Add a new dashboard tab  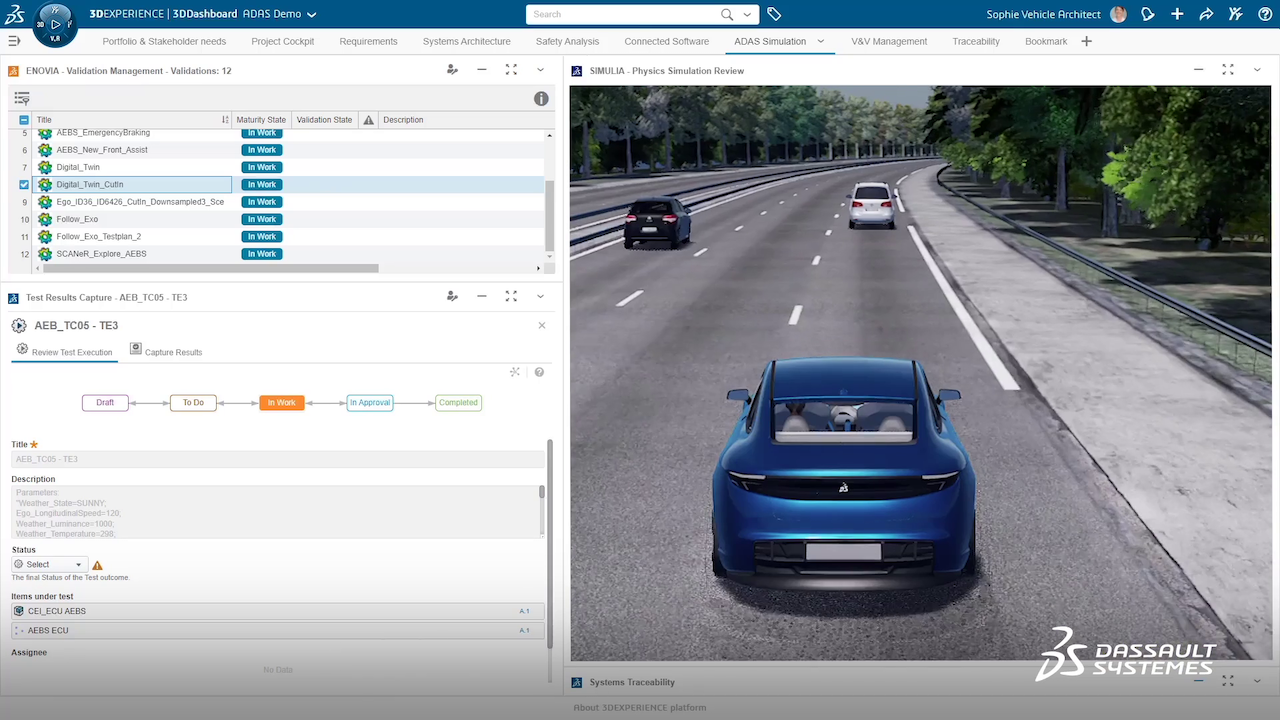[1086, 41]
